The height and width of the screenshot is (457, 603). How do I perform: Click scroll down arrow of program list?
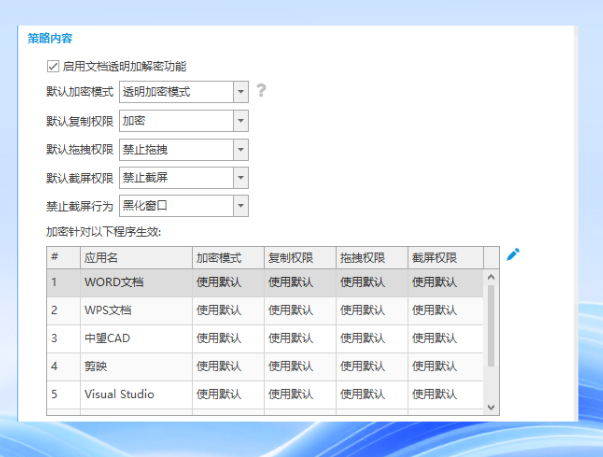[x=491, y=407]
